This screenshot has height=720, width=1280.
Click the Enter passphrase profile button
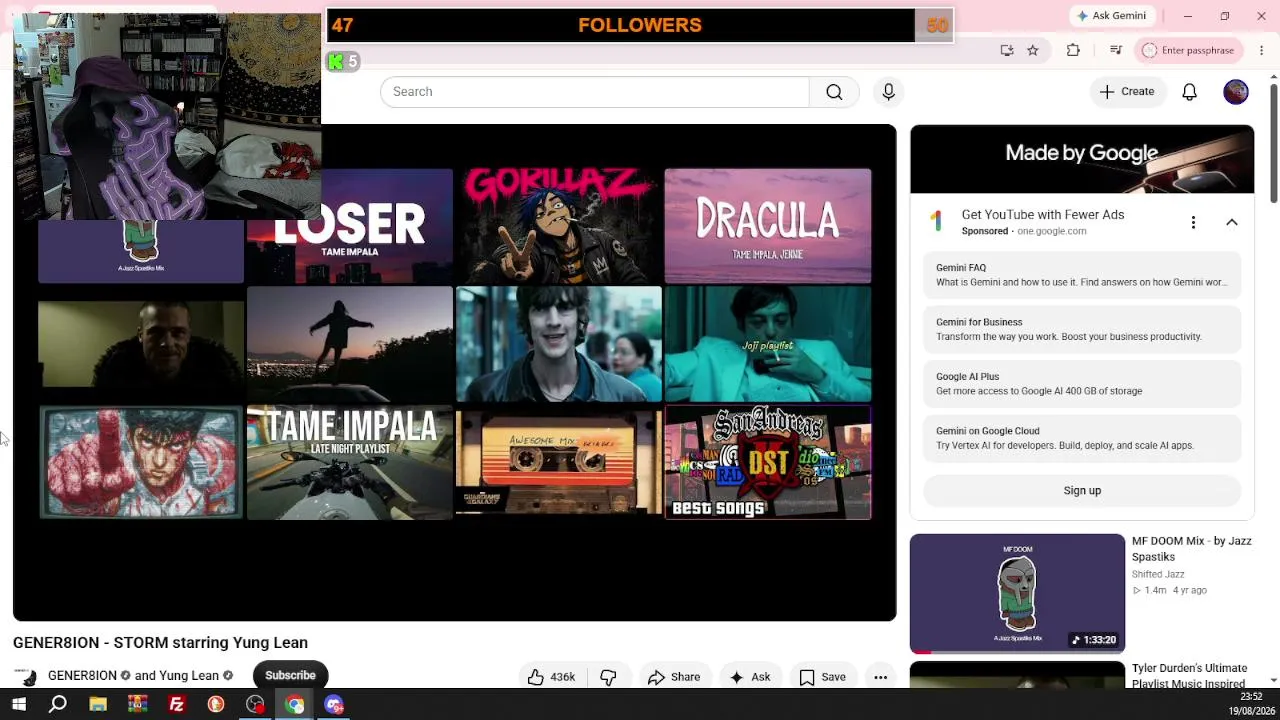(x=1190, y=50)
